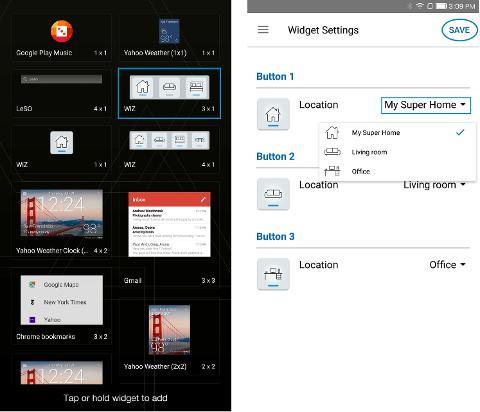Tap the Button 1 home icon

coord(273,114)
